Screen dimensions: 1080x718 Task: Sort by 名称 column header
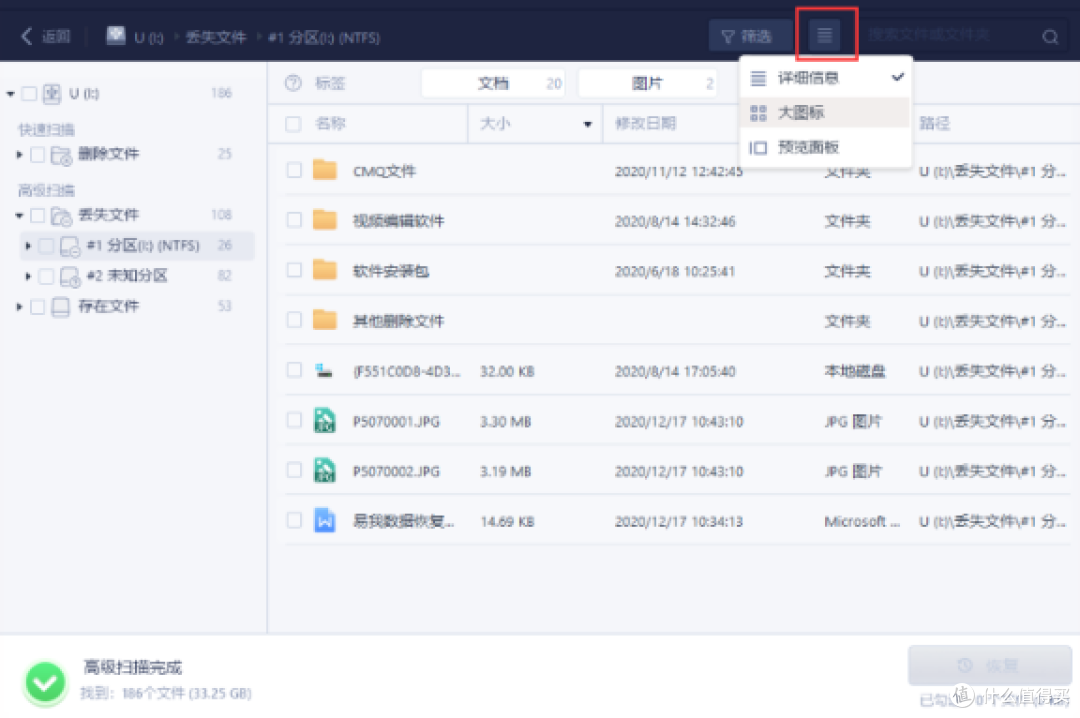point(330,123)
